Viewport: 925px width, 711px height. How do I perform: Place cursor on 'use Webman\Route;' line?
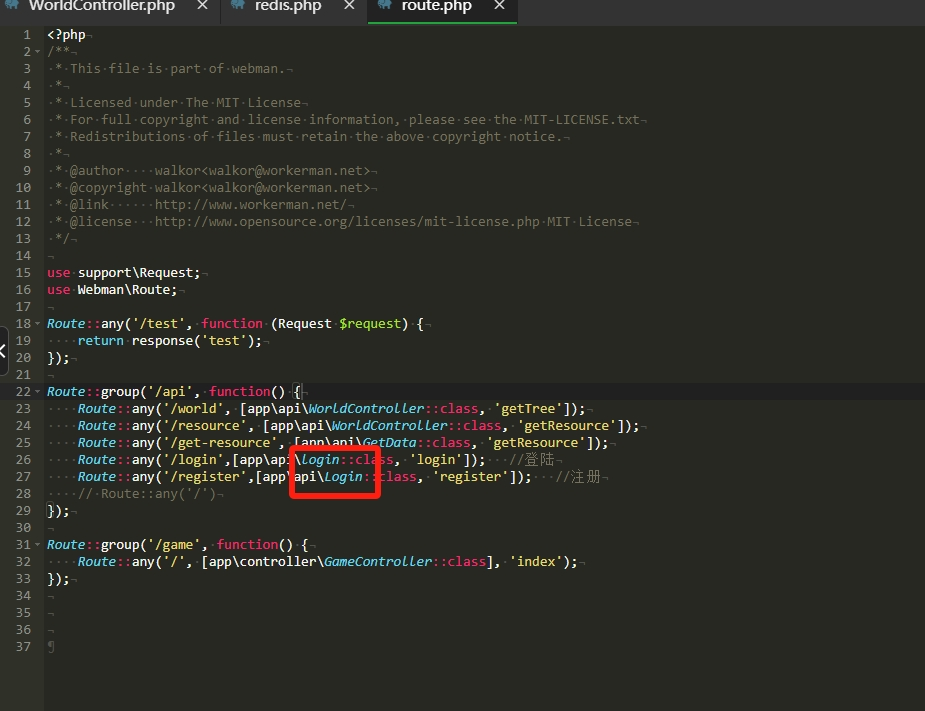(x=112, y=290)
